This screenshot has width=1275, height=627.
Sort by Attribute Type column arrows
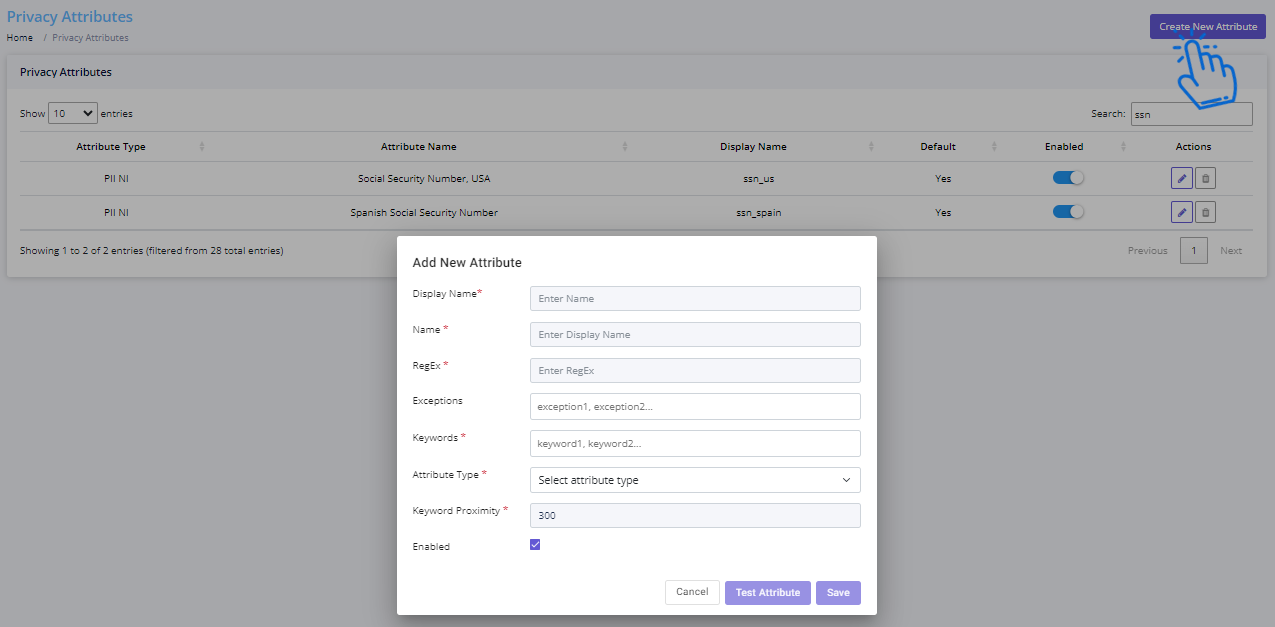coord(202,147)
